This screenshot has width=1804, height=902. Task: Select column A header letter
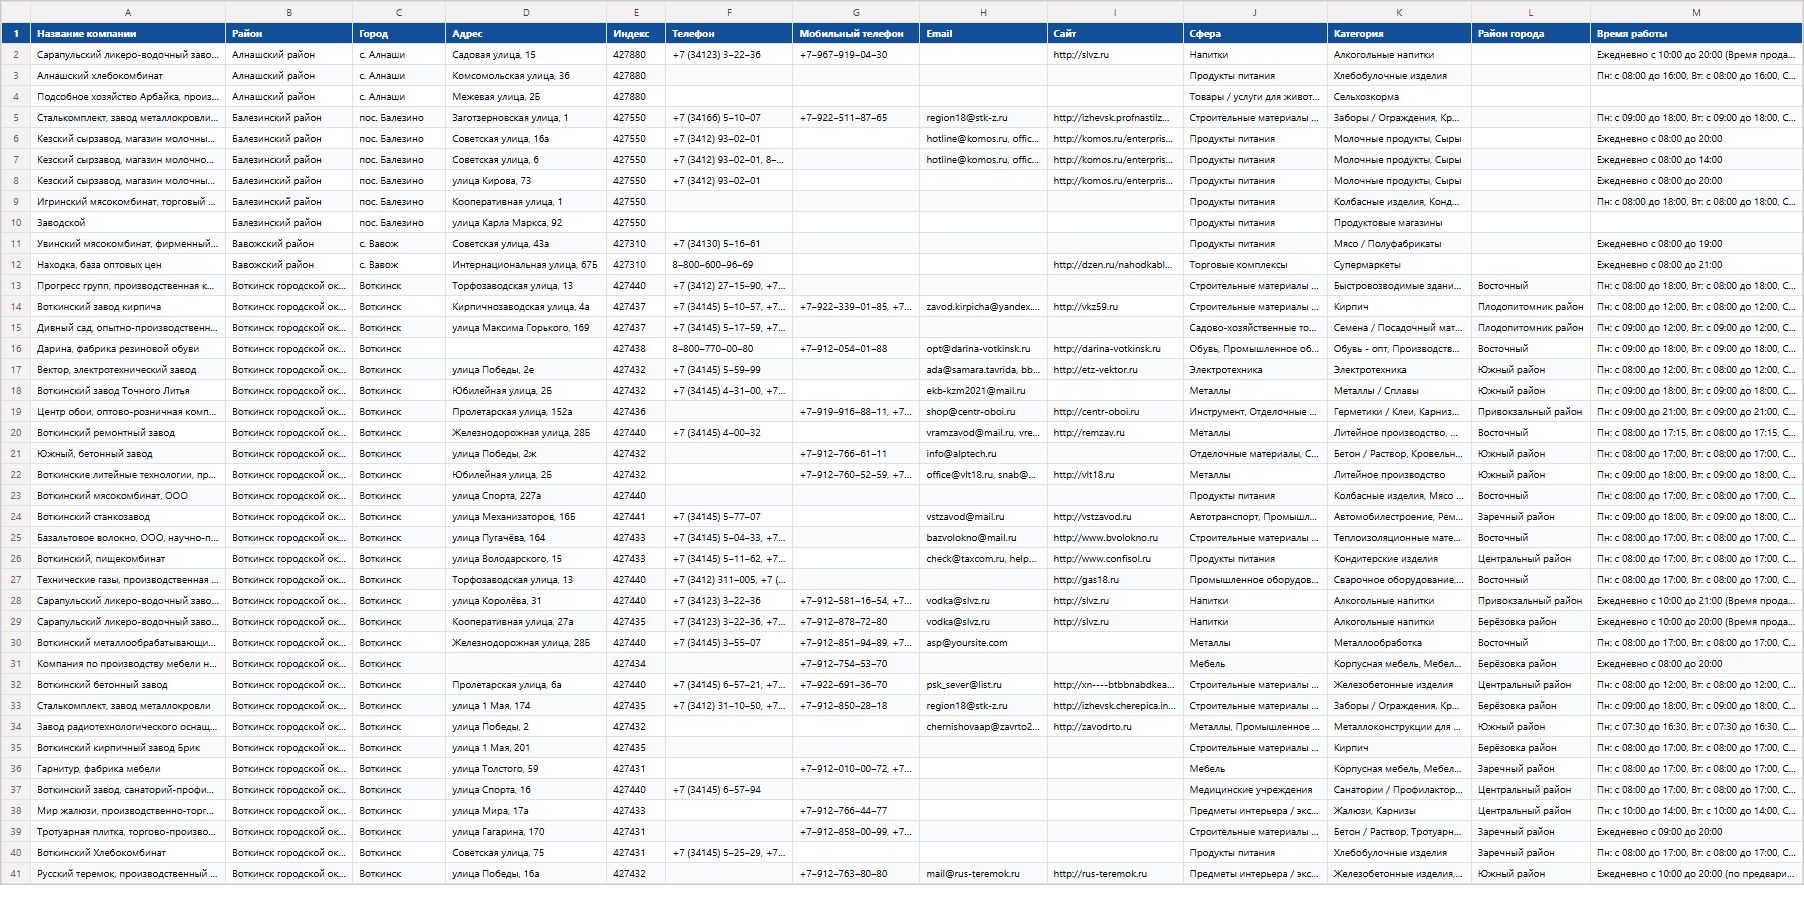pos(128,12)
